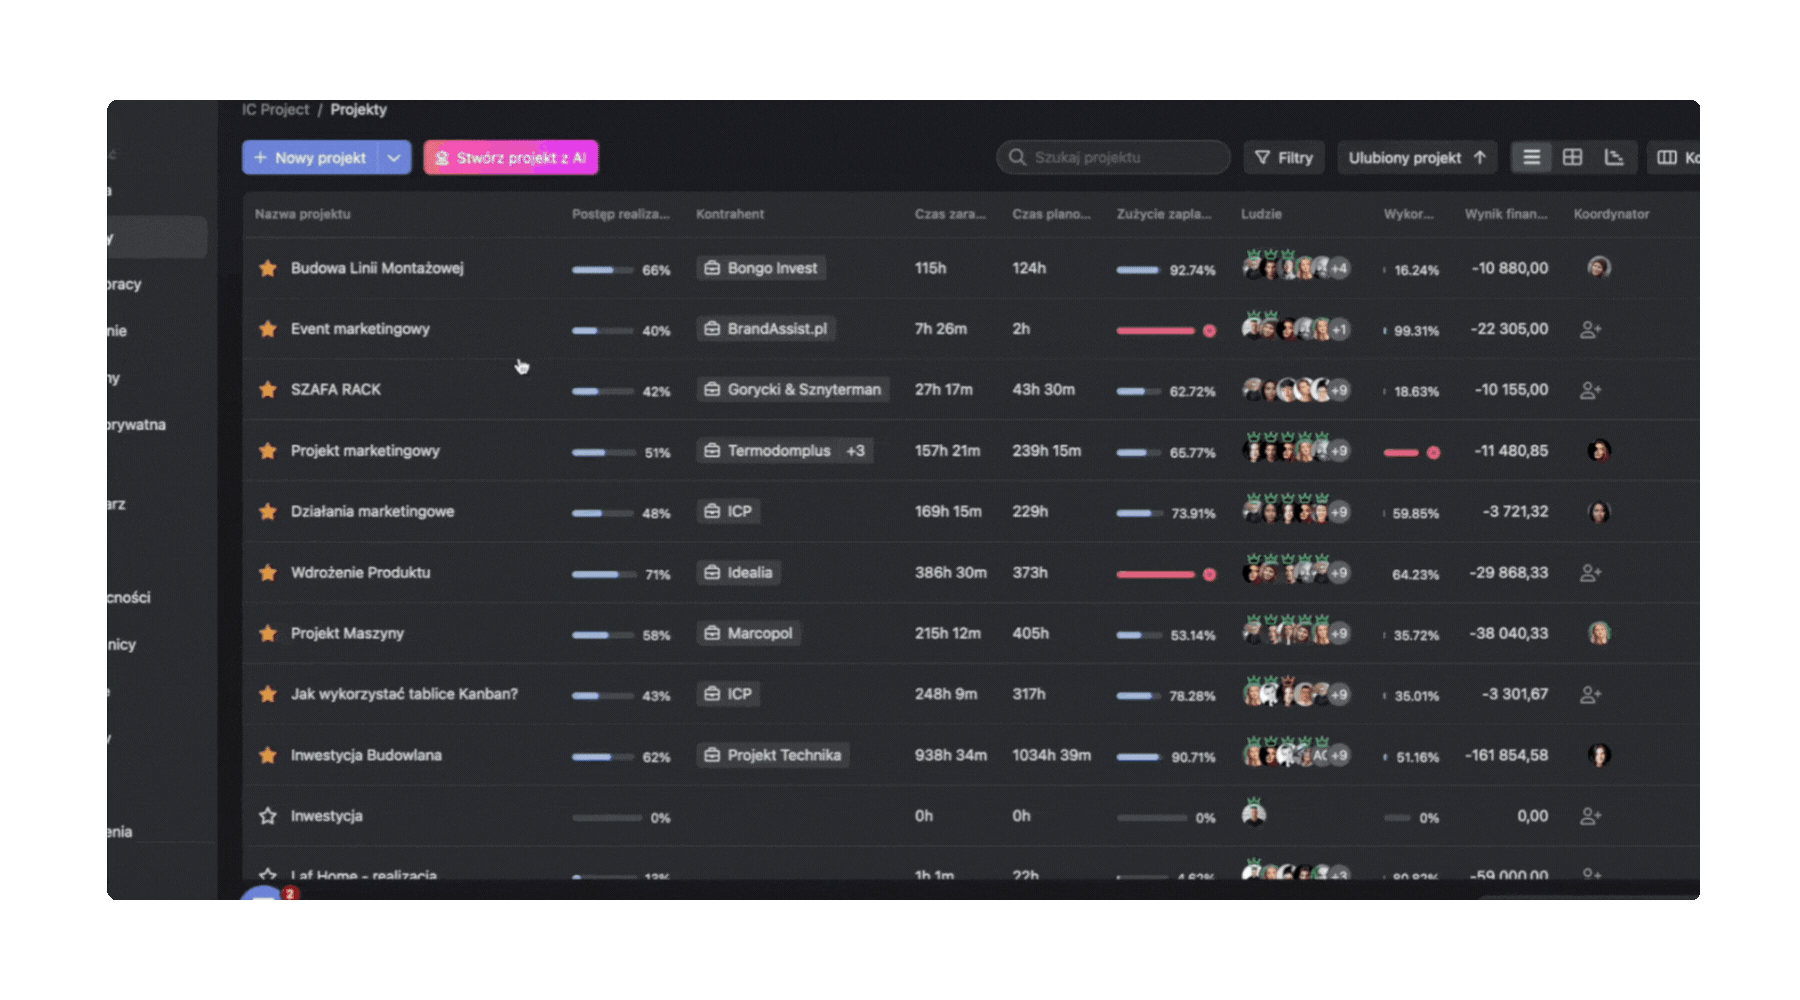The width and height of the screenshot is (1800, 1000).
Task: Focus the Szukaj projektu search field
Action: pyautogui.click(x=1113, y=158)
